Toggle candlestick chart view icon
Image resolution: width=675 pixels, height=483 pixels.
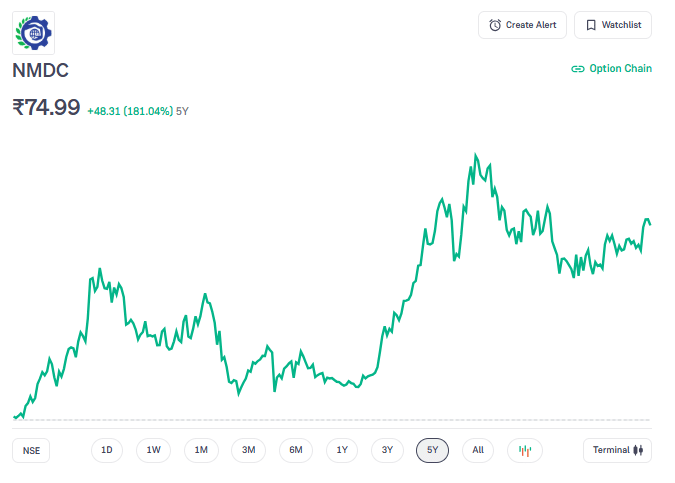point(525,450)
